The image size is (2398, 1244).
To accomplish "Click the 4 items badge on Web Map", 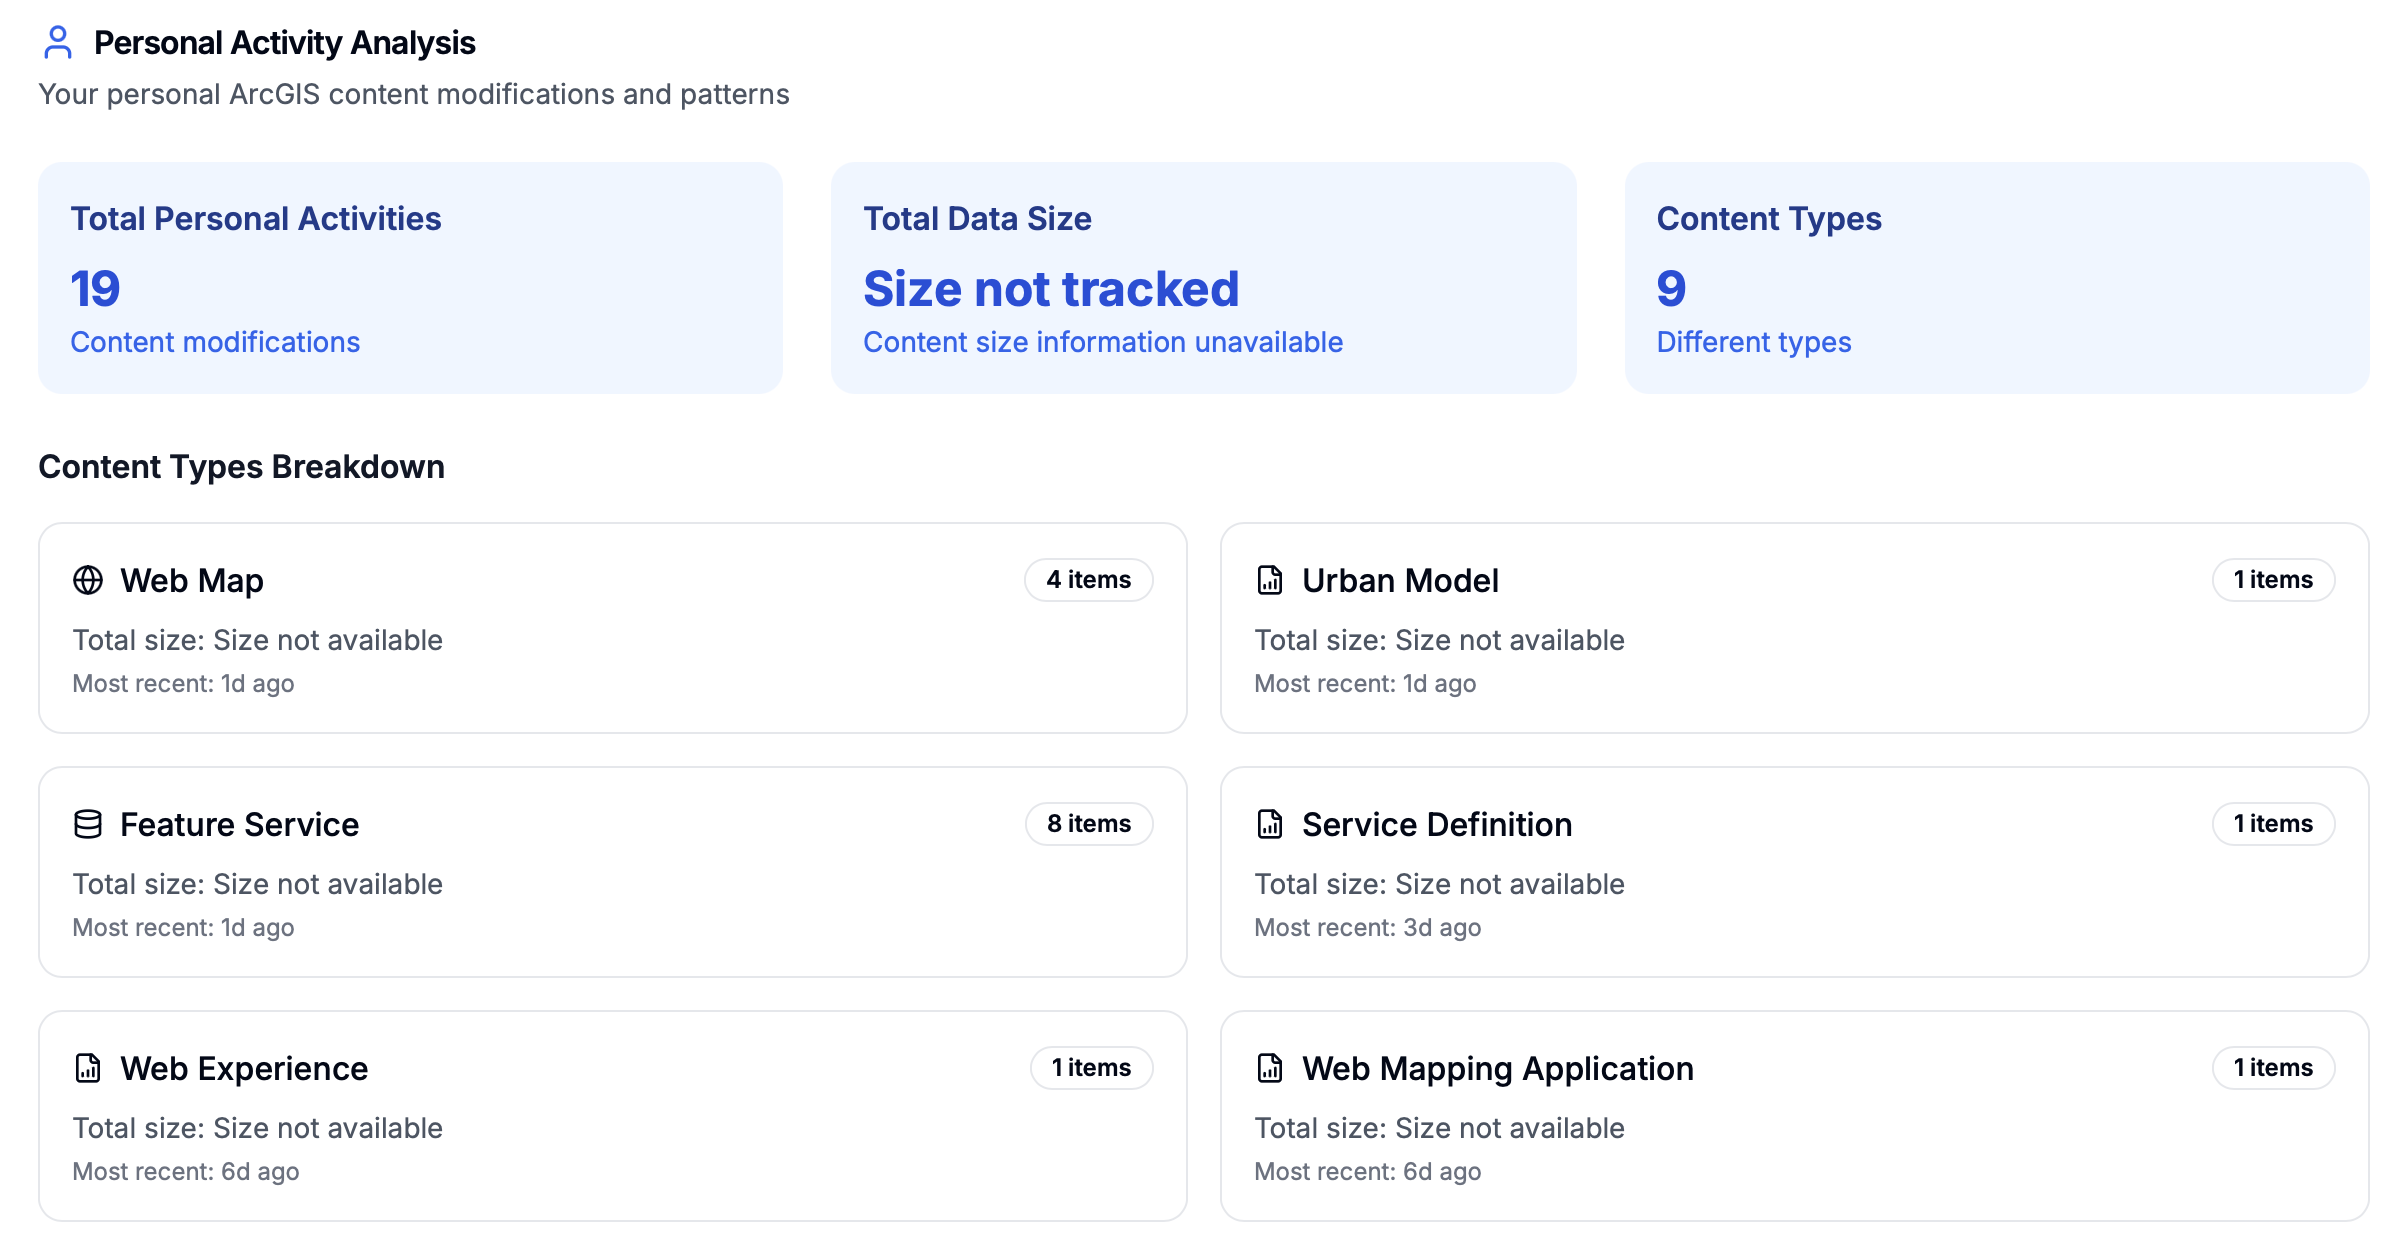I will [x=1088, y=580].
